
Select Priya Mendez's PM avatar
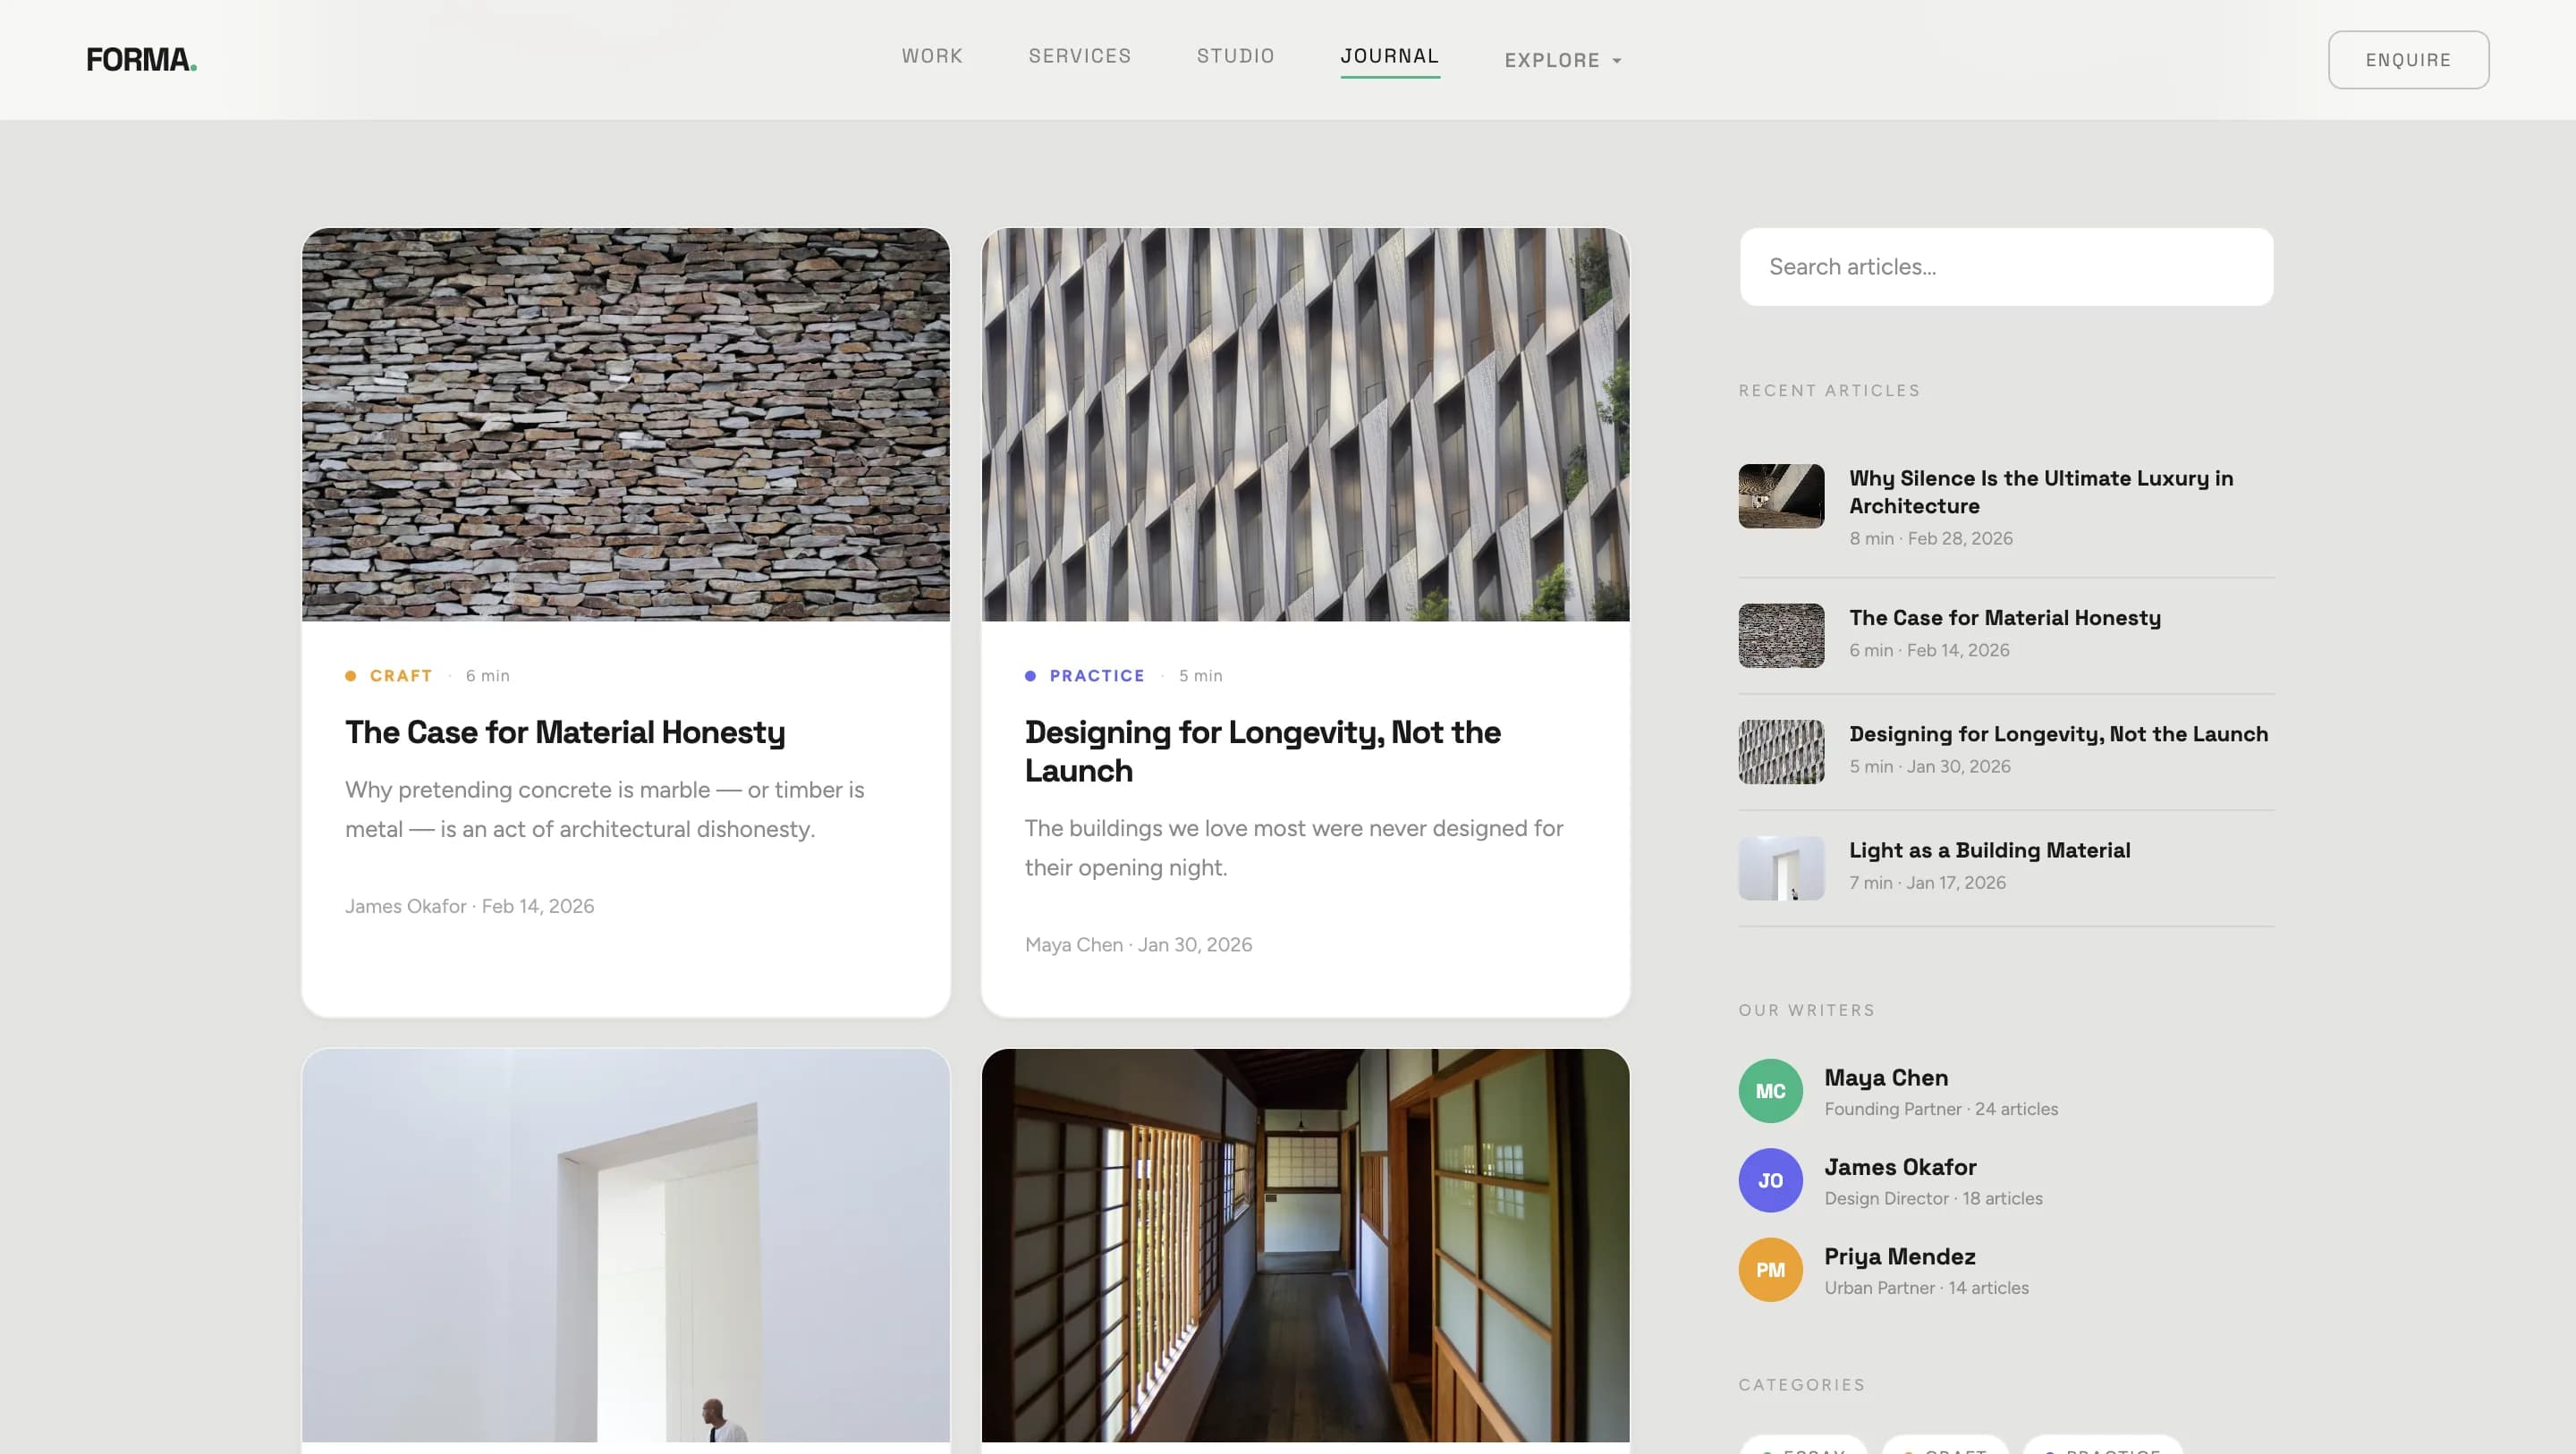[x=1770, y=1269]
